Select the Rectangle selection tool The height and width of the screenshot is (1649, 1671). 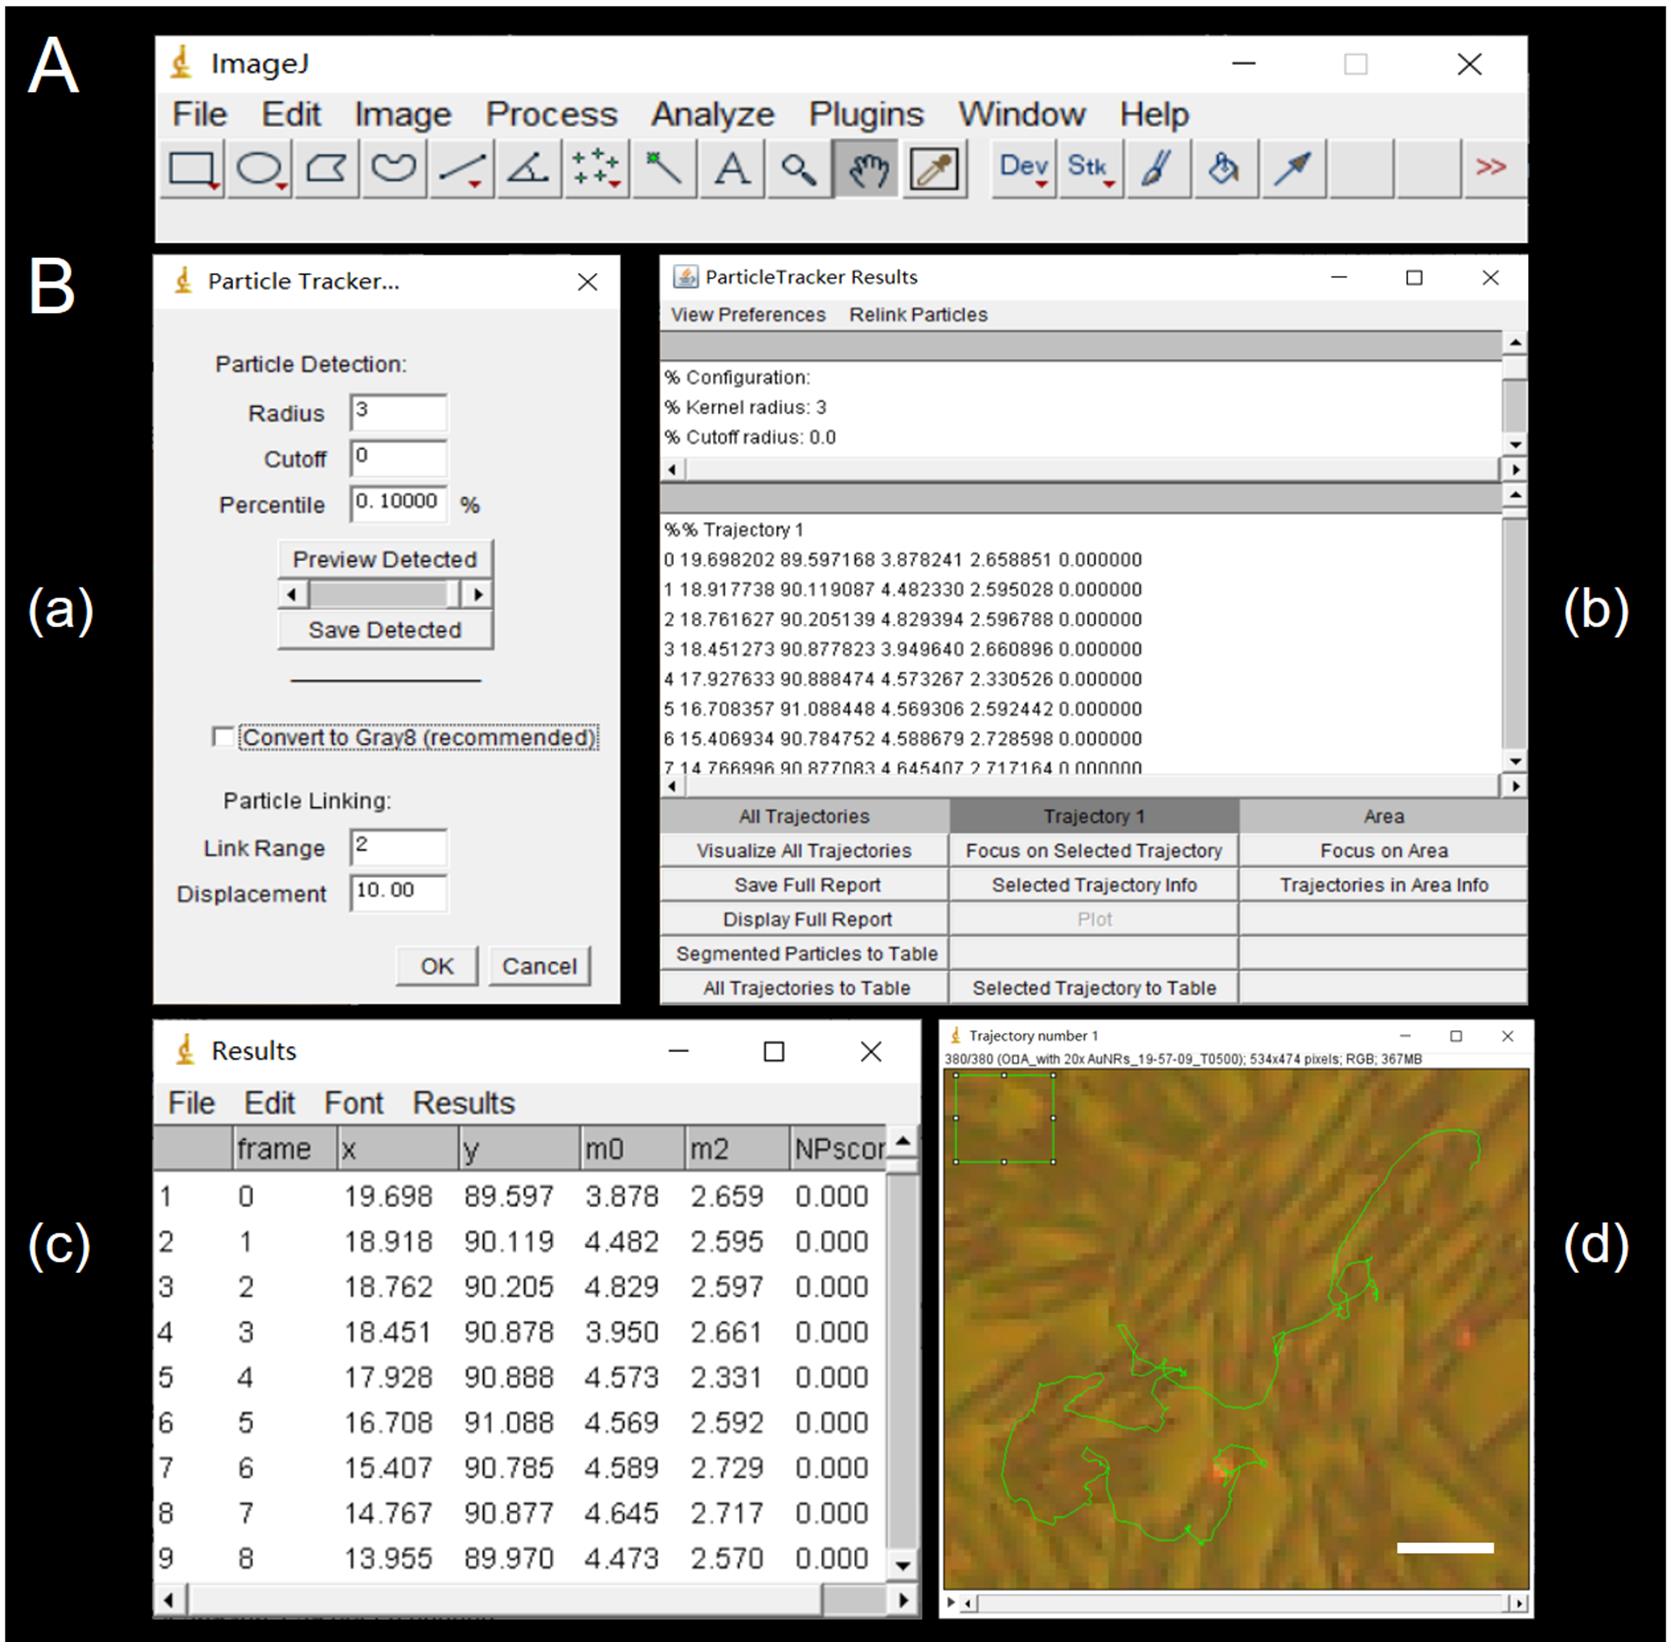tap(192, 168)
